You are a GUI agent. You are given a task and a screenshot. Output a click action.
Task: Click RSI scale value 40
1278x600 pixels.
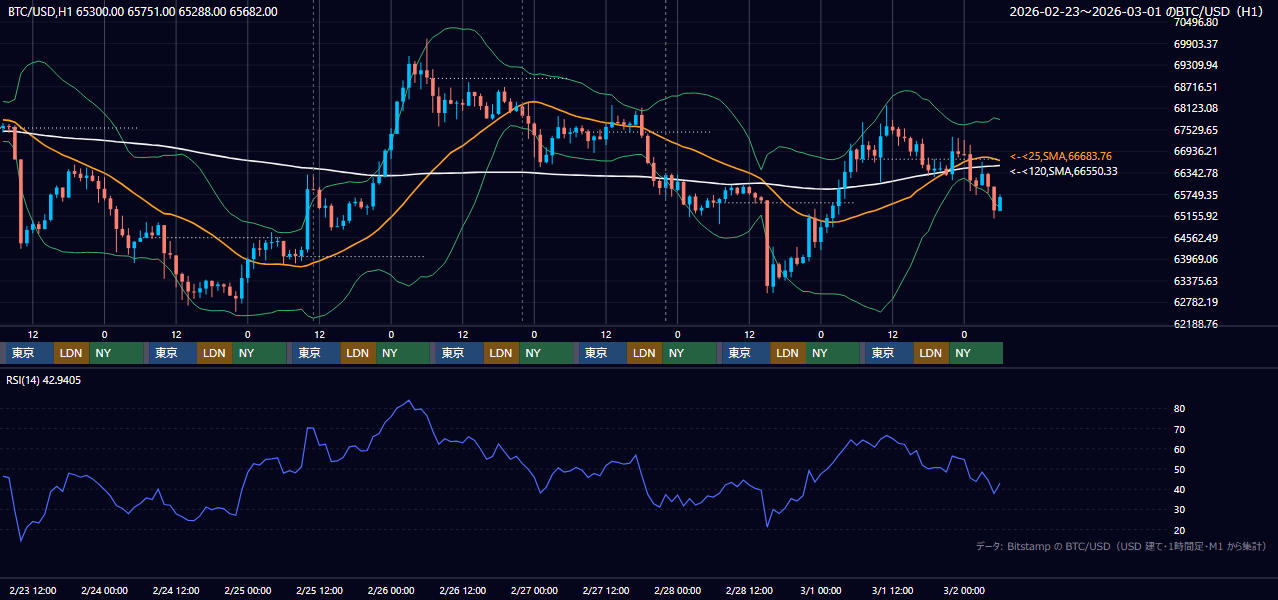tap(1179, 489)
